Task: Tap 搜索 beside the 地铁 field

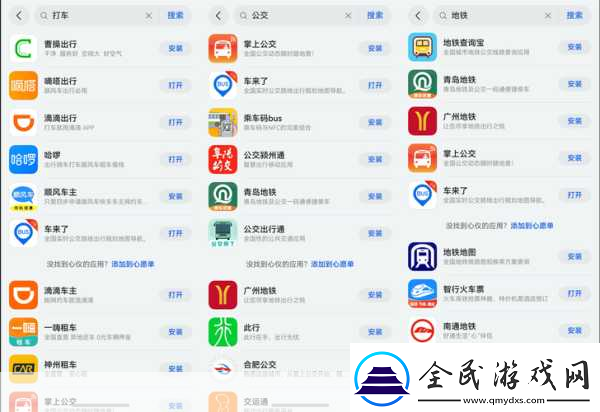Action: point(575,15)
